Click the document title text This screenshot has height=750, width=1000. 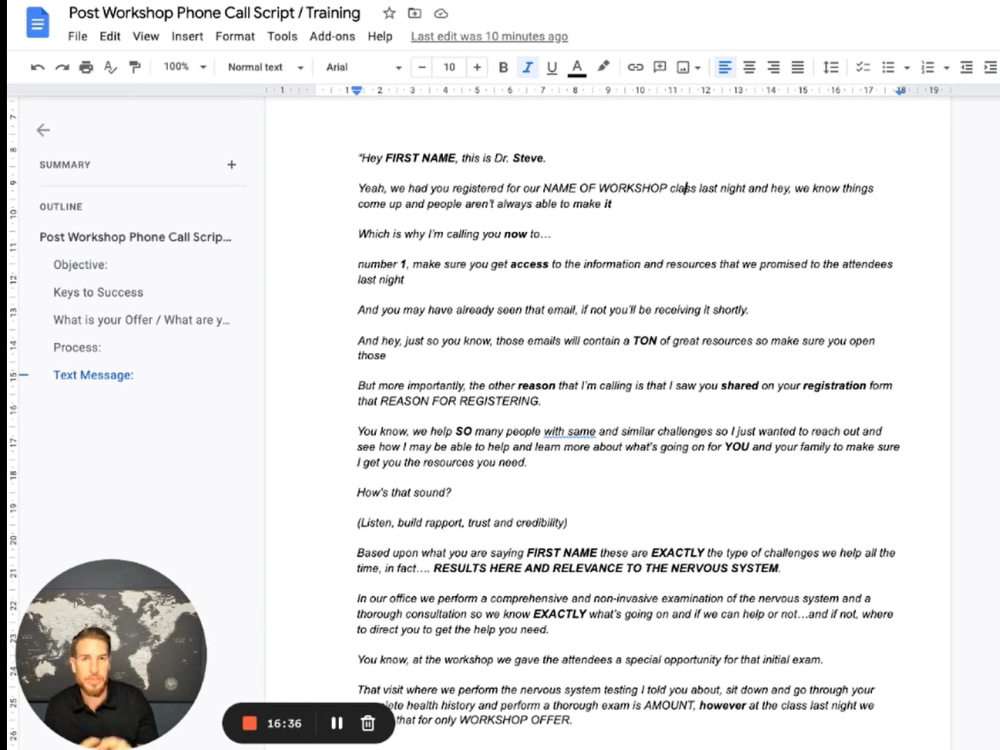coord(214,13)
